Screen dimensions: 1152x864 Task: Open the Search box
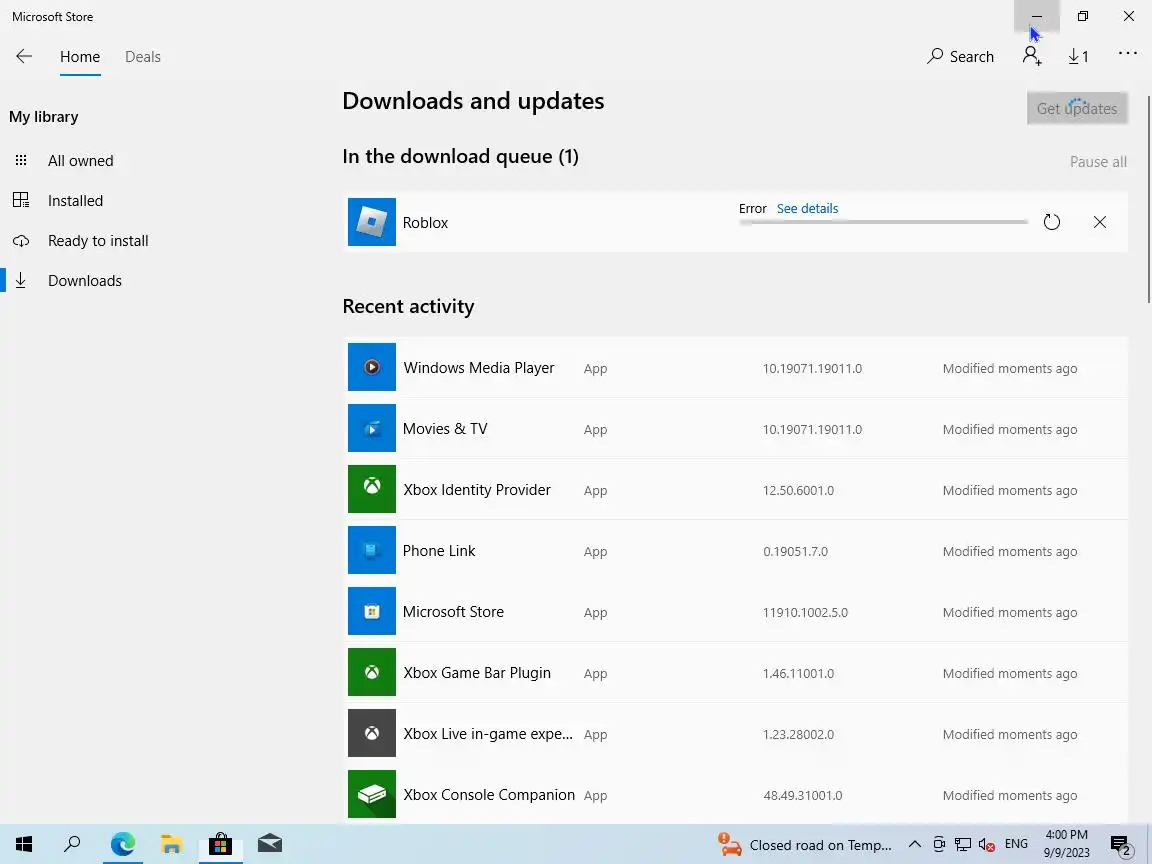point(960,57)
